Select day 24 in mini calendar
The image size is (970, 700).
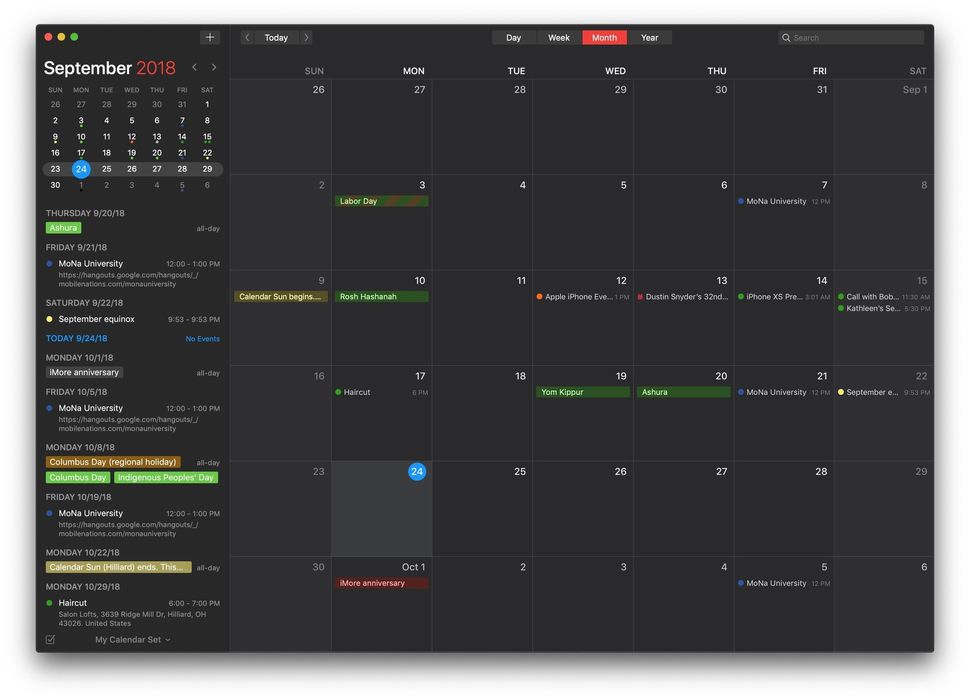pyautogui.click(x=81, y=169)
